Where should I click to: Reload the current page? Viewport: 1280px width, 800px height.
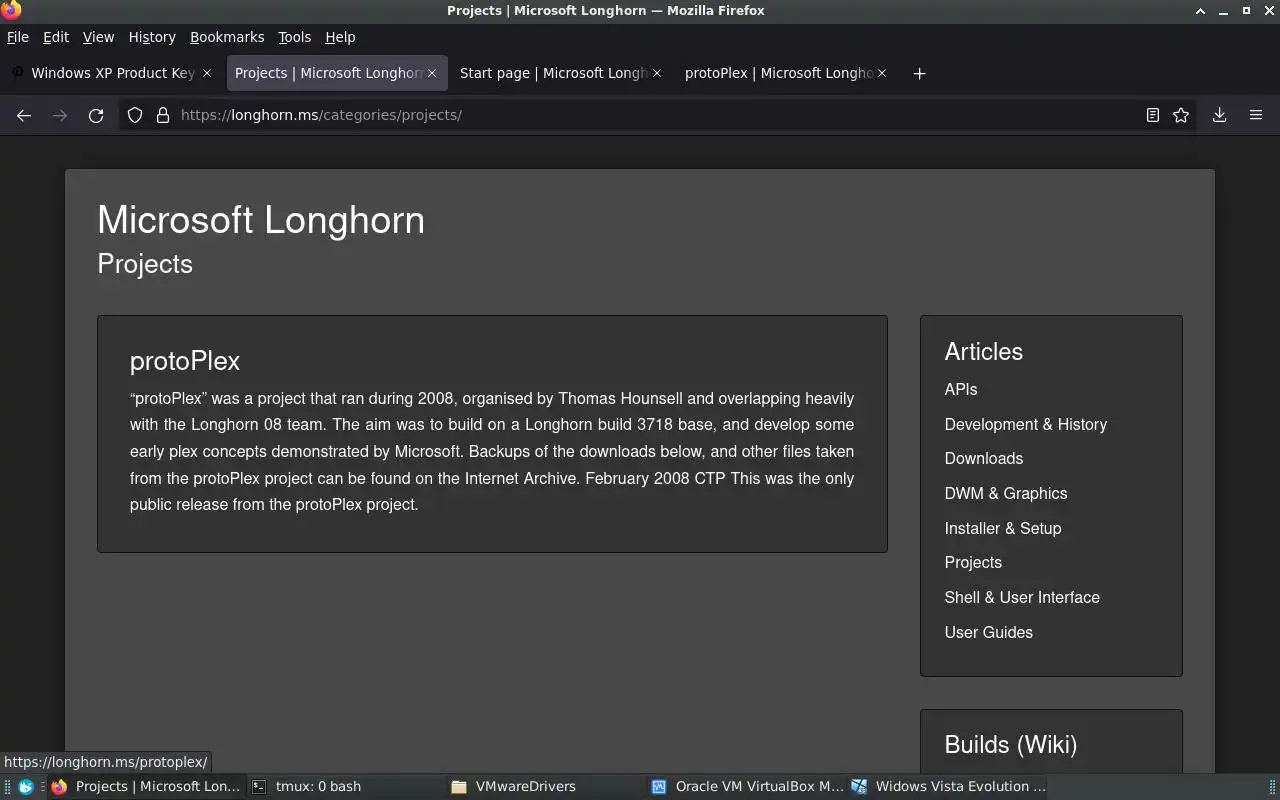point(96,115)
